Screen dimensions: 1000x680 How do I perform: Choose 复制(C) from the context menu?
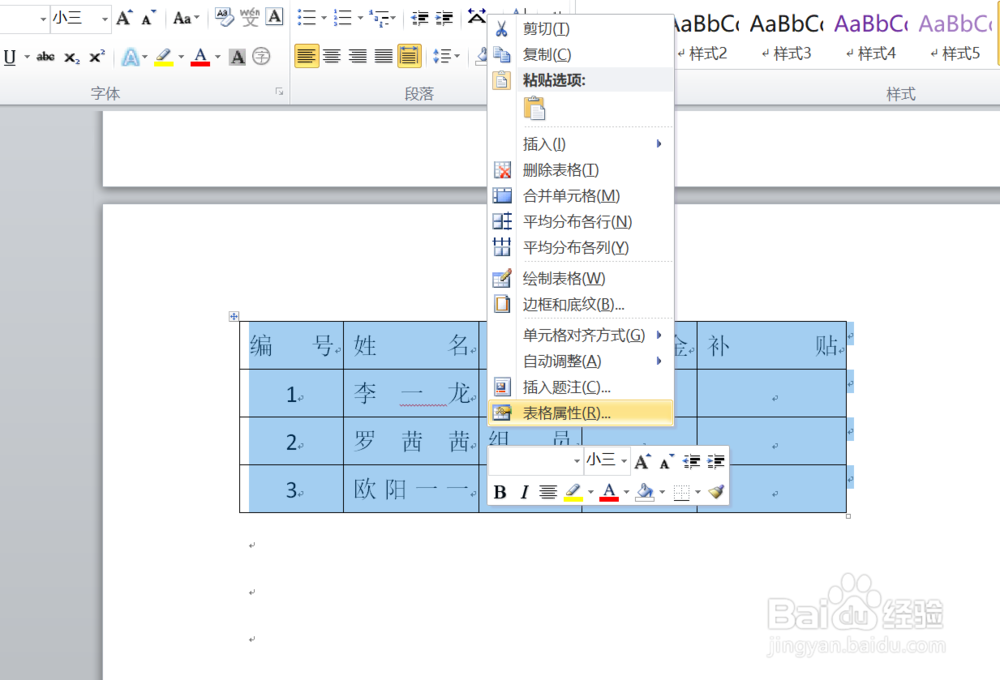[580, 55]
